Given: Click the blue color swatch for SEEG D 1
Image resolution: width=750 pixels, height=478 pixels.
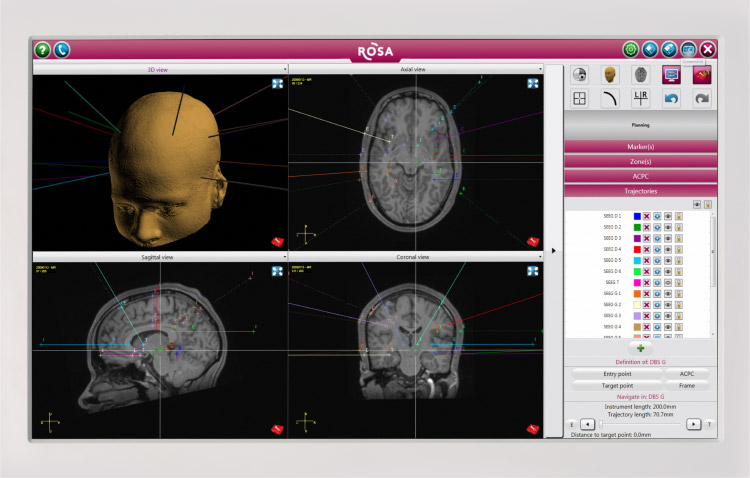Looking at the screenshot, I should pyautogui.click(x=636, y=216).
